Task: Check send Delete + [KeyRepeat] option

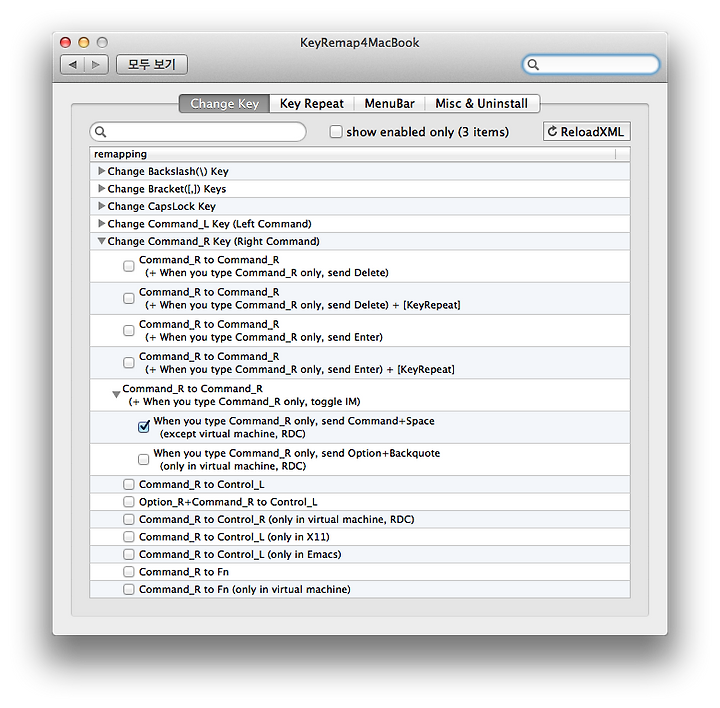Action: click(129, 298)
